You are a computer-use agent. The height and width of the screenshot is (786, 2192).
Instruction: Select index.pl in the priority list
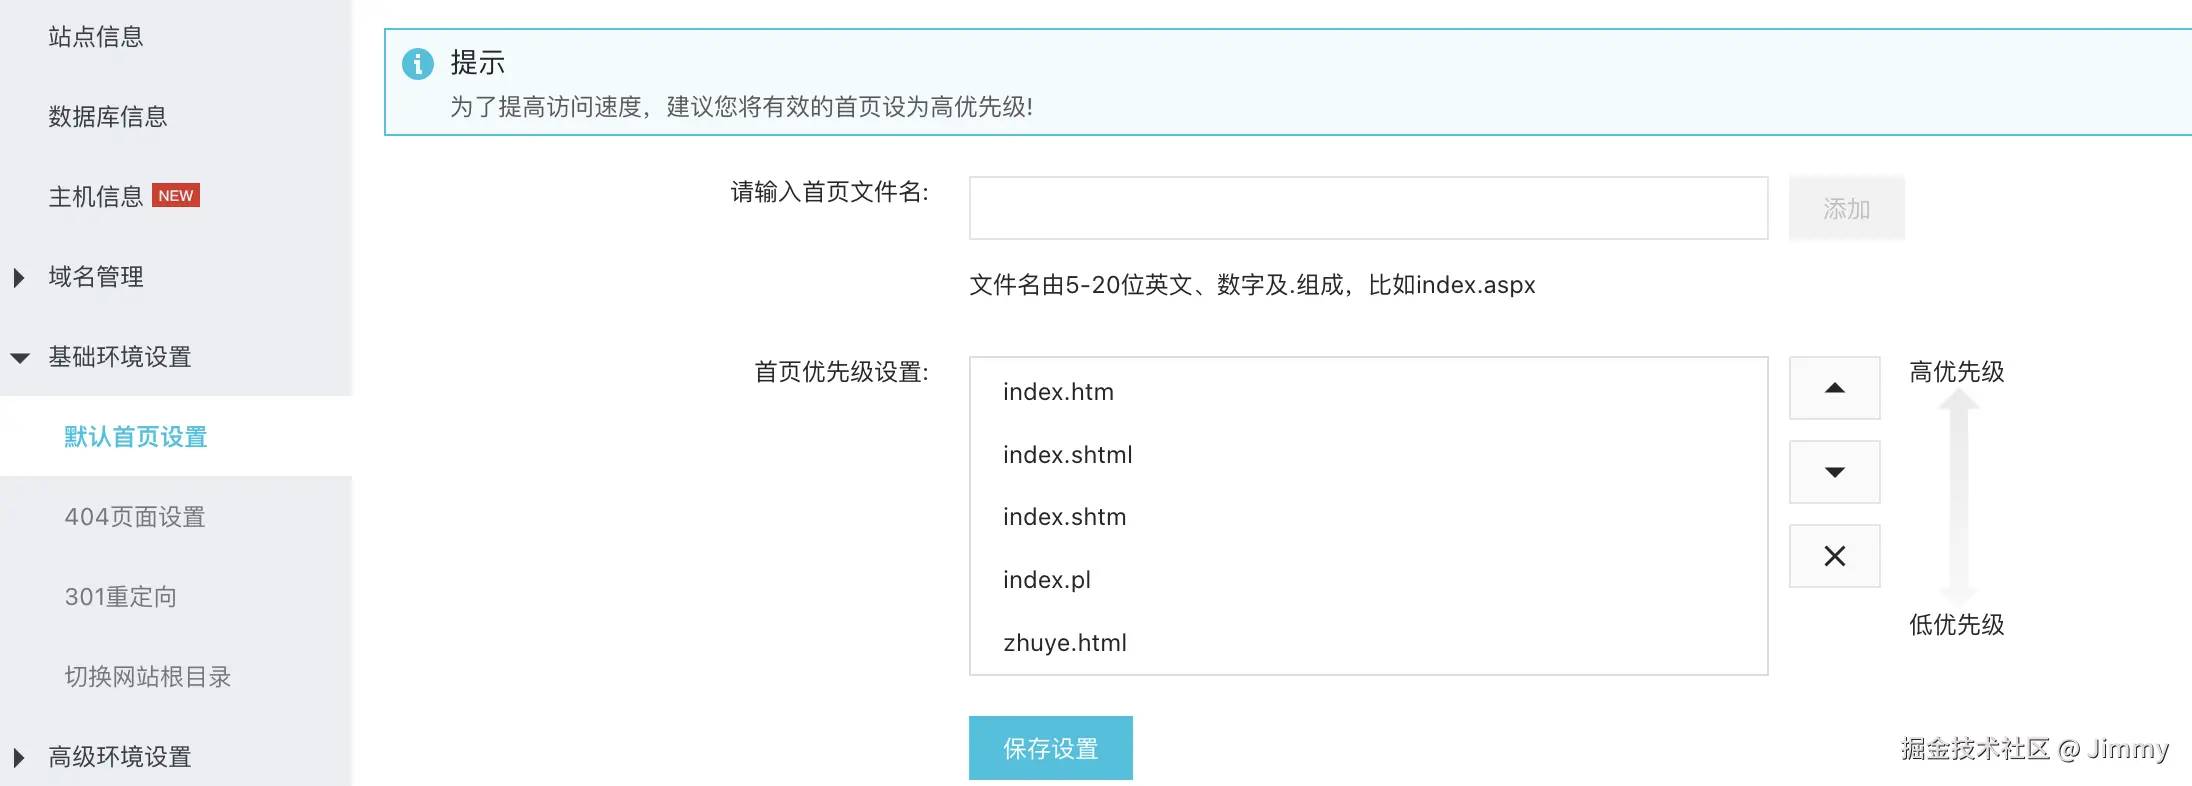tap(1047, 580)
